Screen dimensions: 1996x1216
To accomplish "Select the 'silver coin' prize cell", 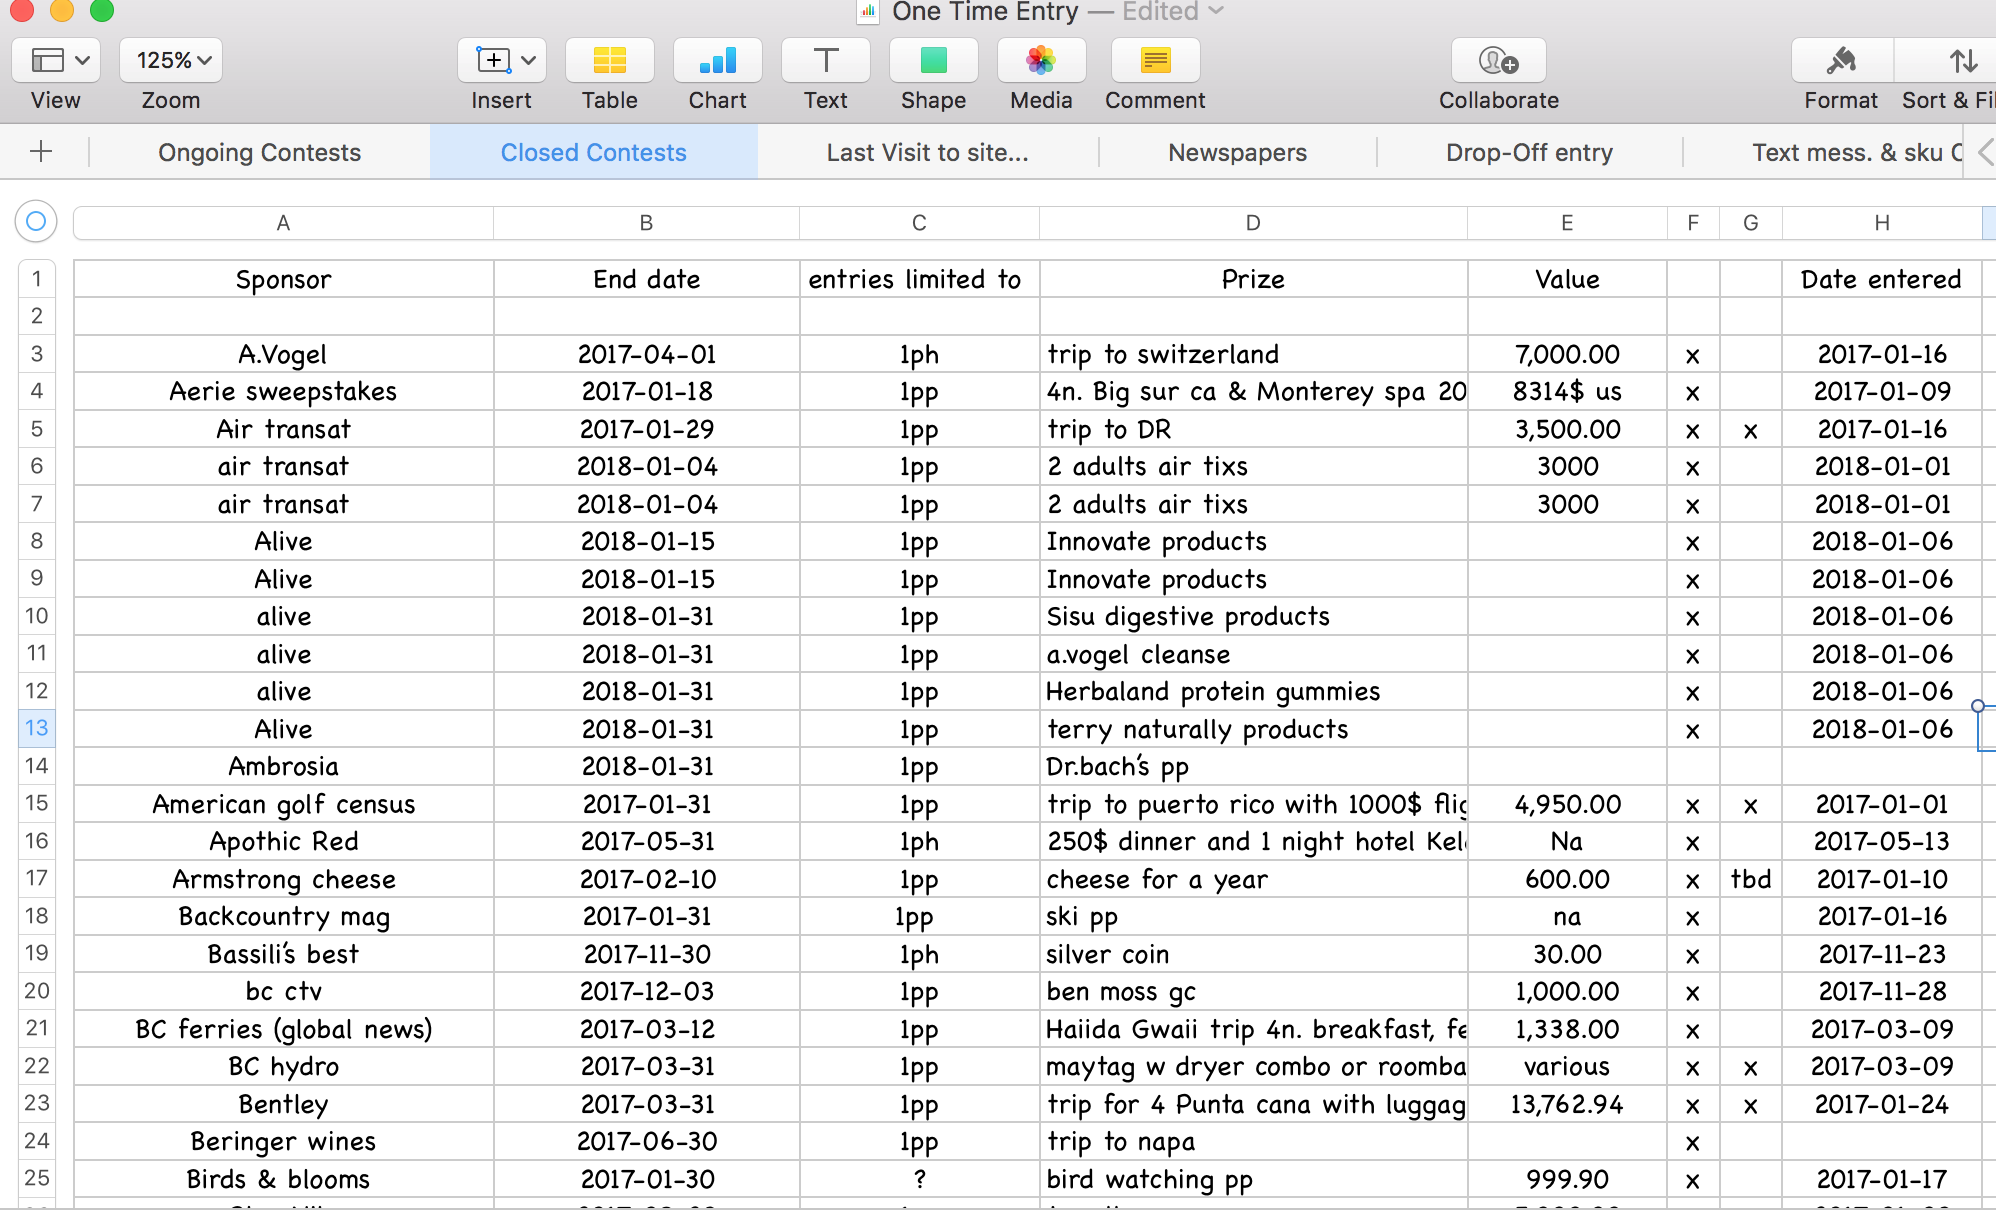I will (x=1253, y=954).
